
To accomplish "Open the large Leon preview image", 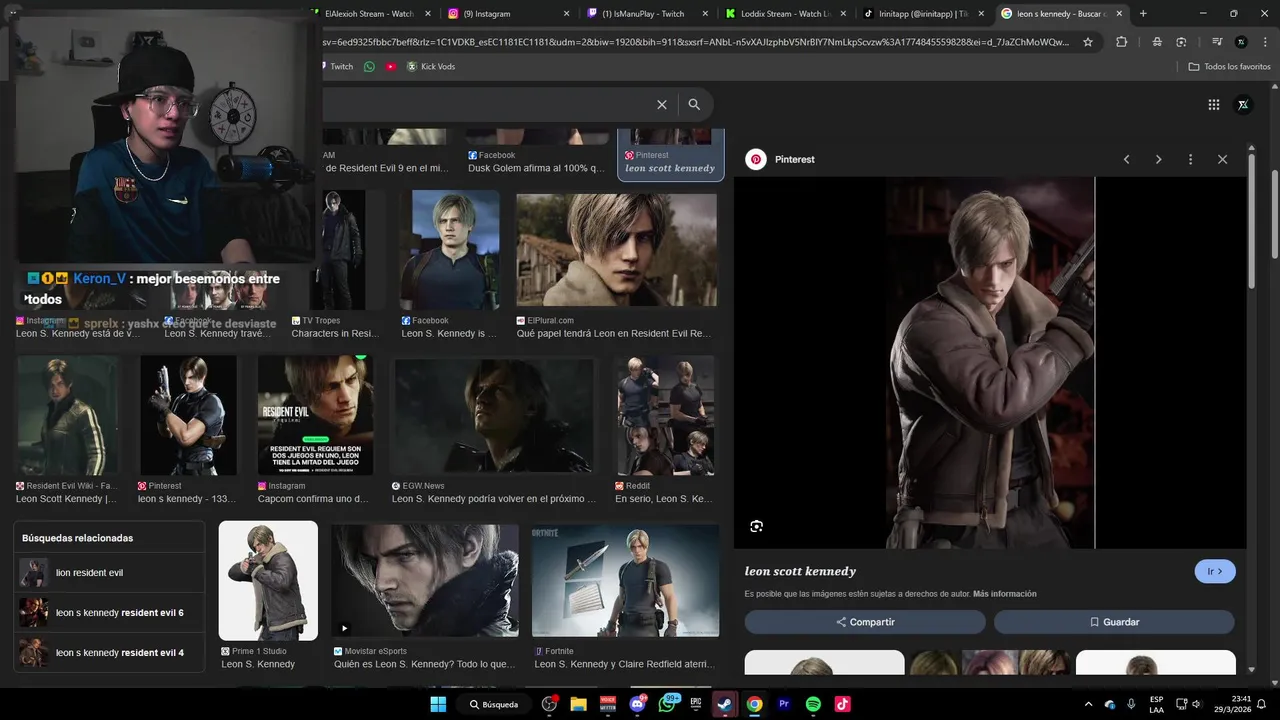I will pos(990,363).
